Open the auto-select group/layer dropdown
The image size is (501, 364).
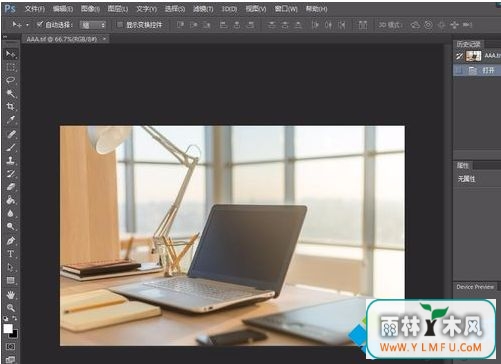pyautogui.click(x=93, y=25)
